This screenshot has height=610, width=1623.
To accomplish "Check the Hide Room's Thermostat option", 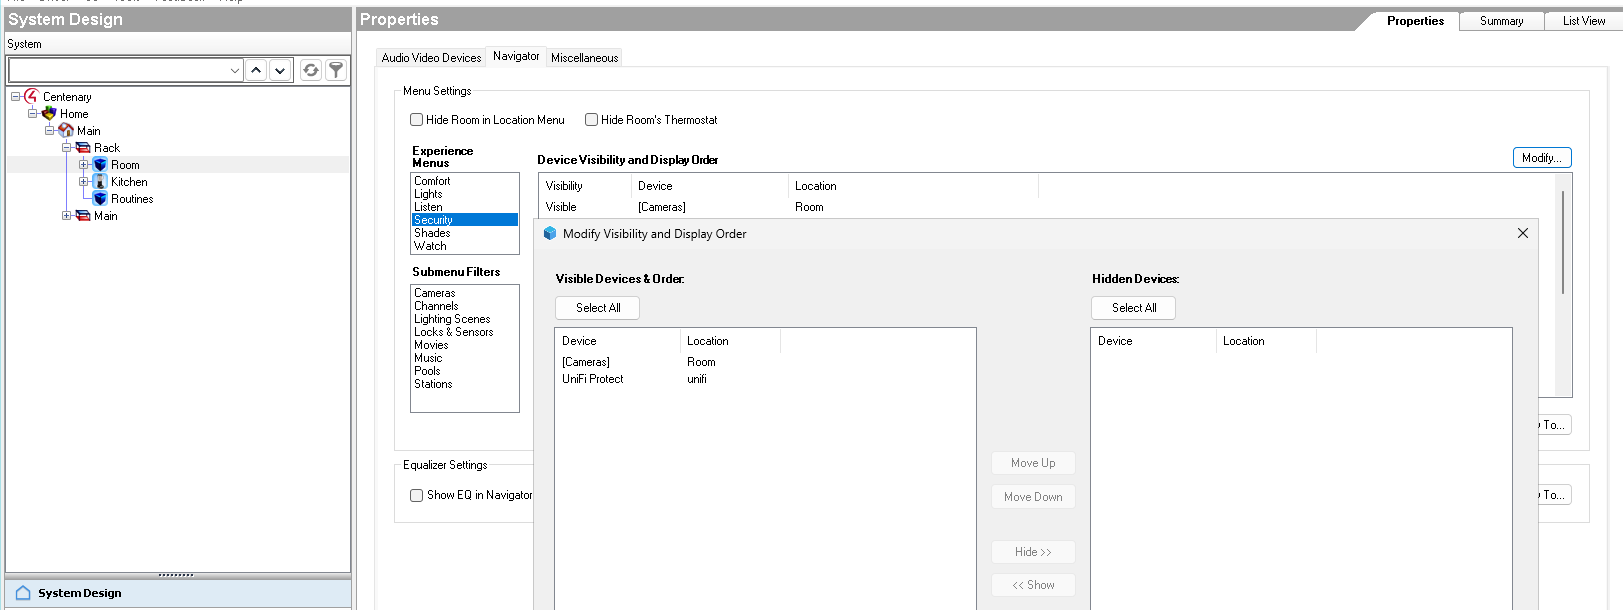I will [x=592, y=120].
